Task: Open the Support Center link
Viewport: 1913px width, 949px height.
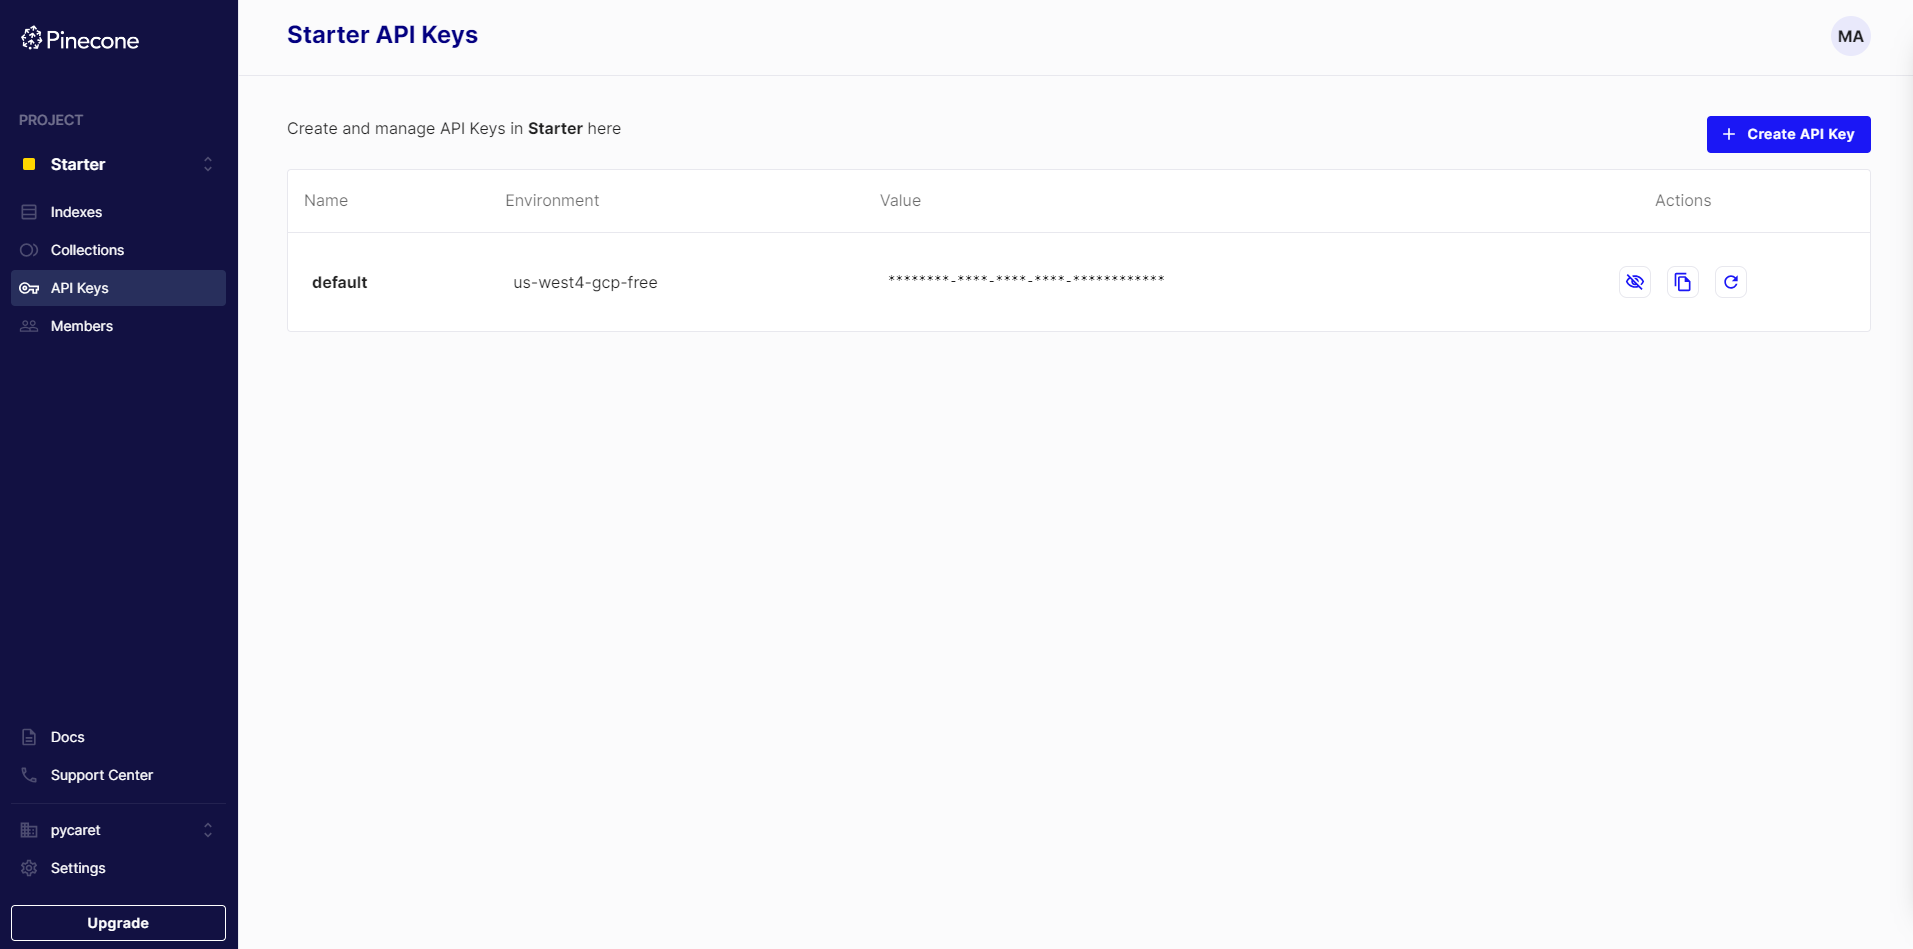Action: [118, 775]
